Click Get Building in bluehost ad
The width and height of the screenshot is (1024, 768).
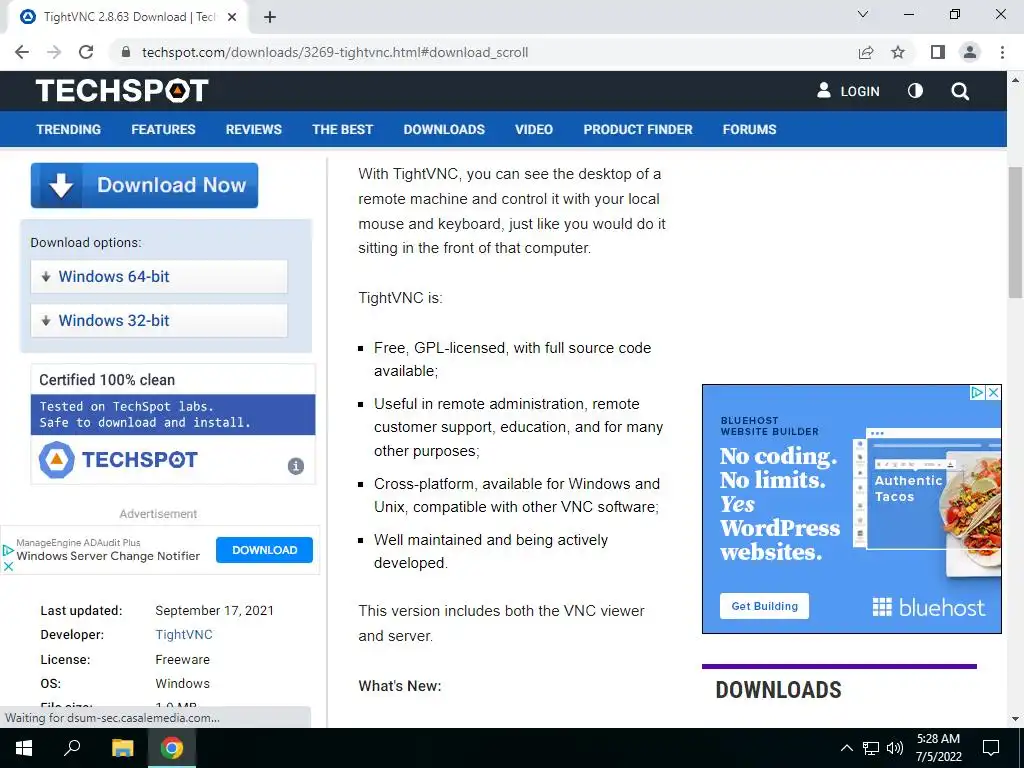pyautogui.click(x=765, y=606)
